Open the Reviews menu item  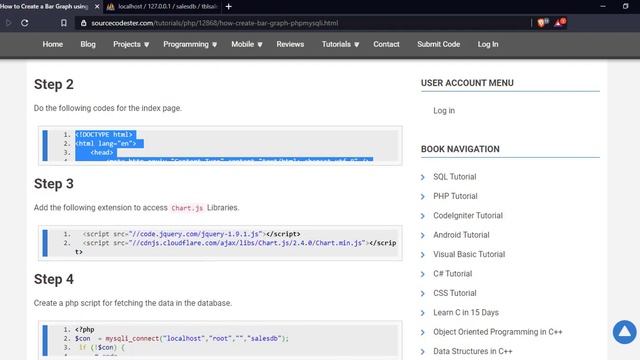tap(290, 44)
